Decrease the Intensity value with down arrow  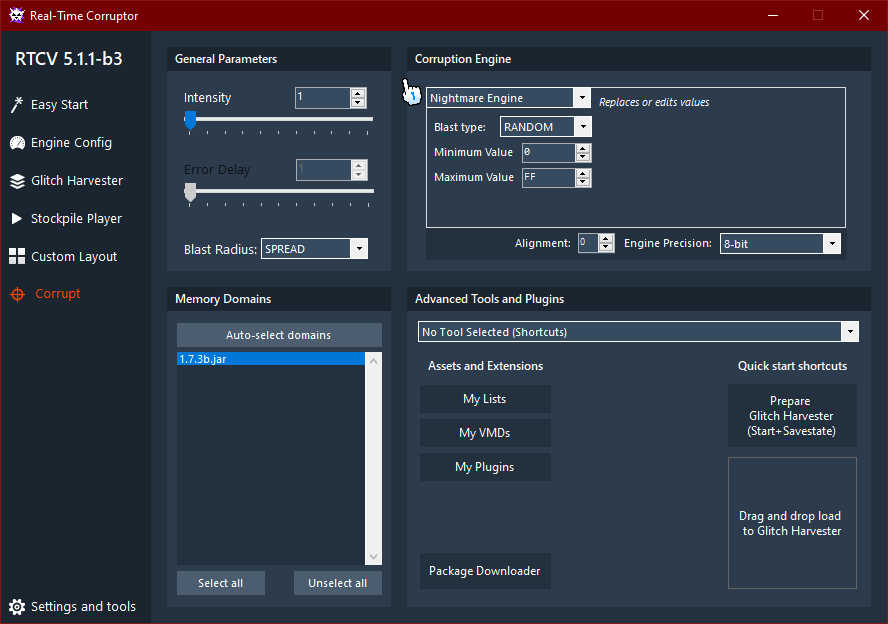coord(358,102)
